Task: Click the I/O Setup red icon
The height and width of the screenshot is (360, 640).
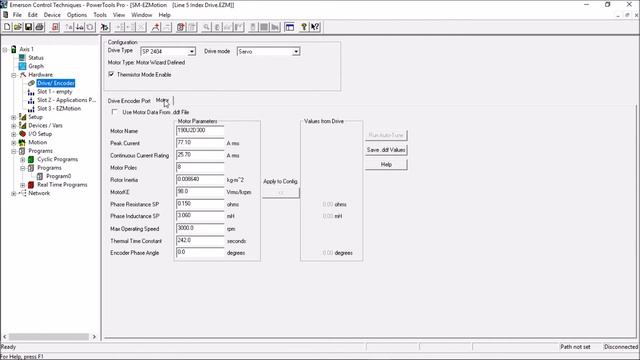Action: (22, 134)
